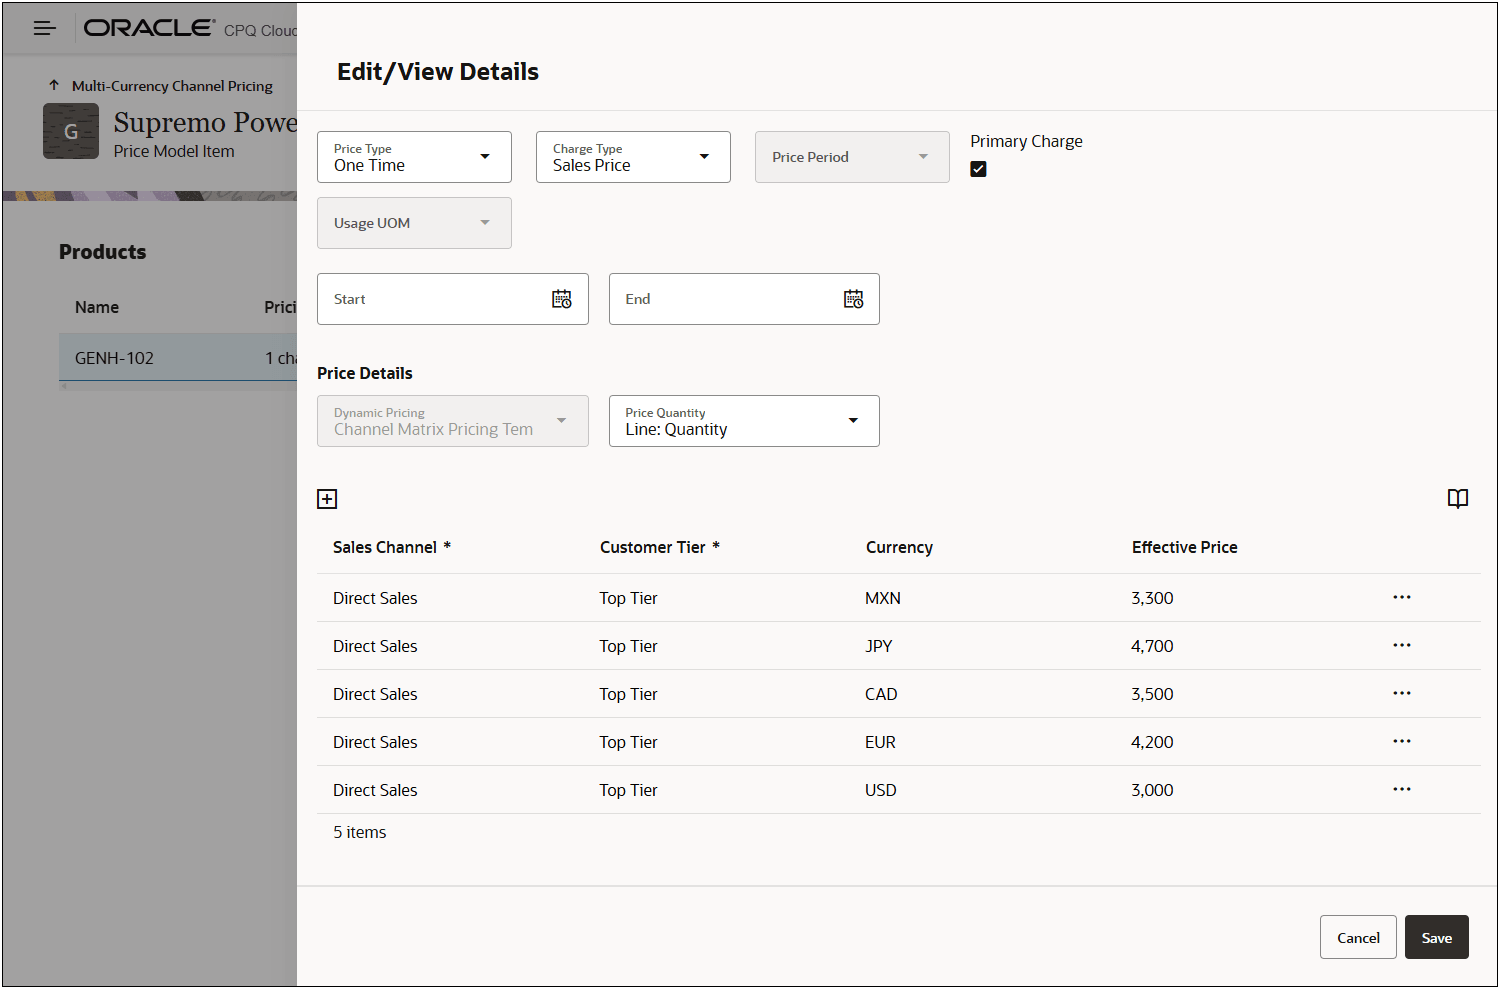Click the Save button

[1437, 937]
